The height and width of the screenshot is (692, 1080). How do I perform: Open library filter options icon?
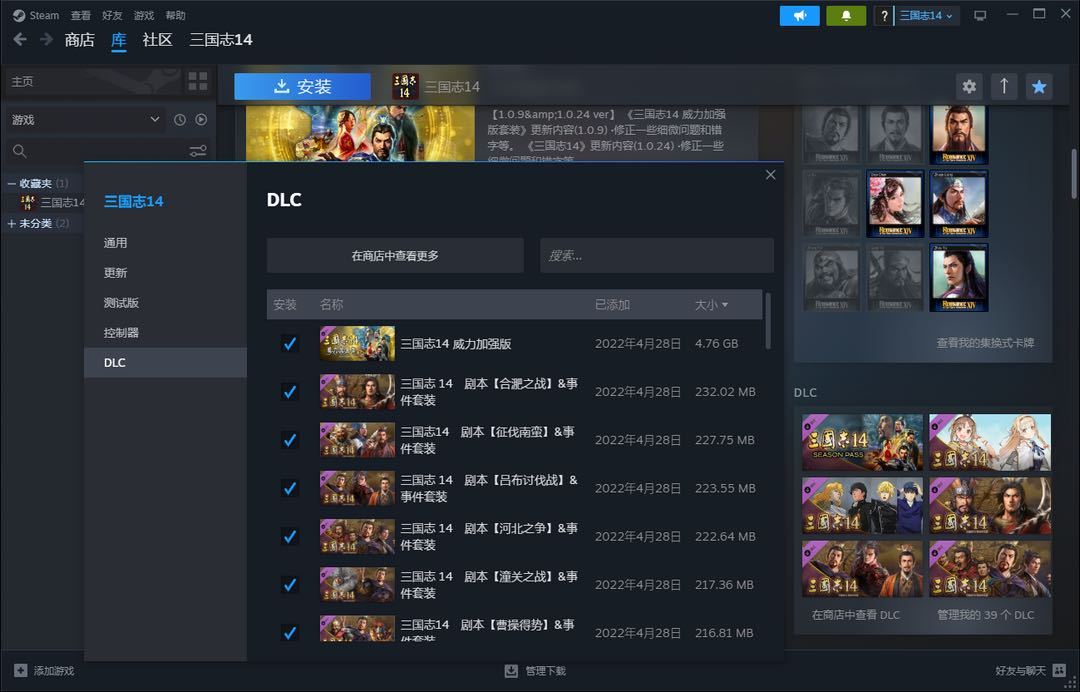[198, 151]
